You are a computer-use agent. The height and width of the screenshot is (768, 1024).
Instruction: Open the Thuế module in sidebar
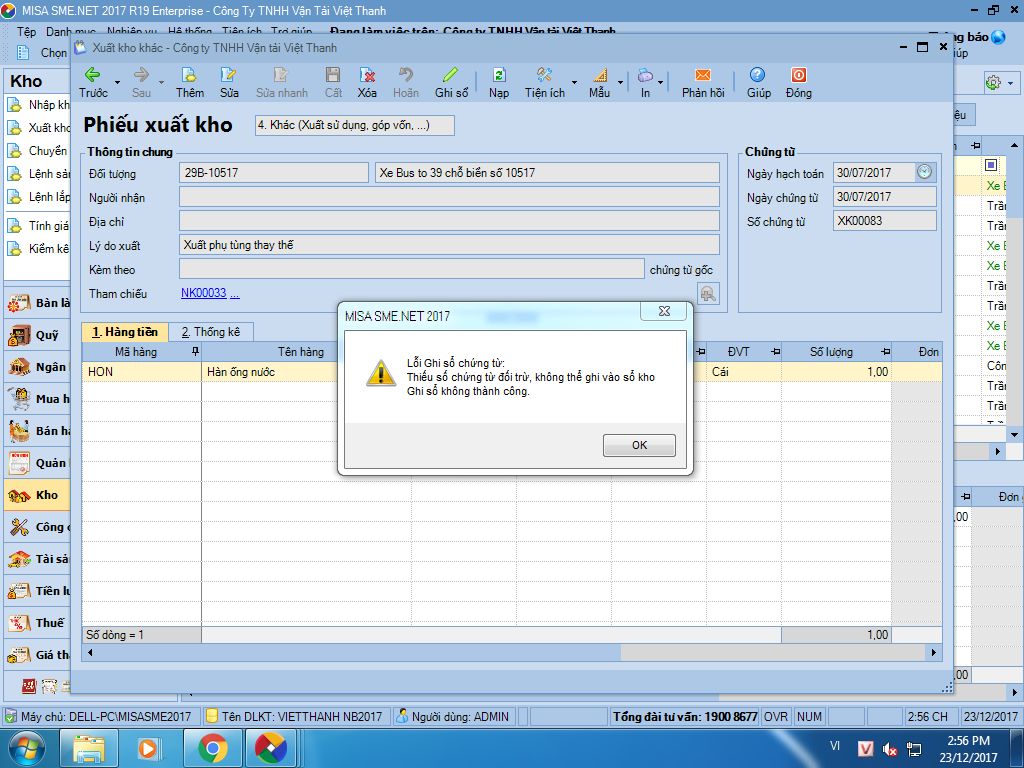37,623
